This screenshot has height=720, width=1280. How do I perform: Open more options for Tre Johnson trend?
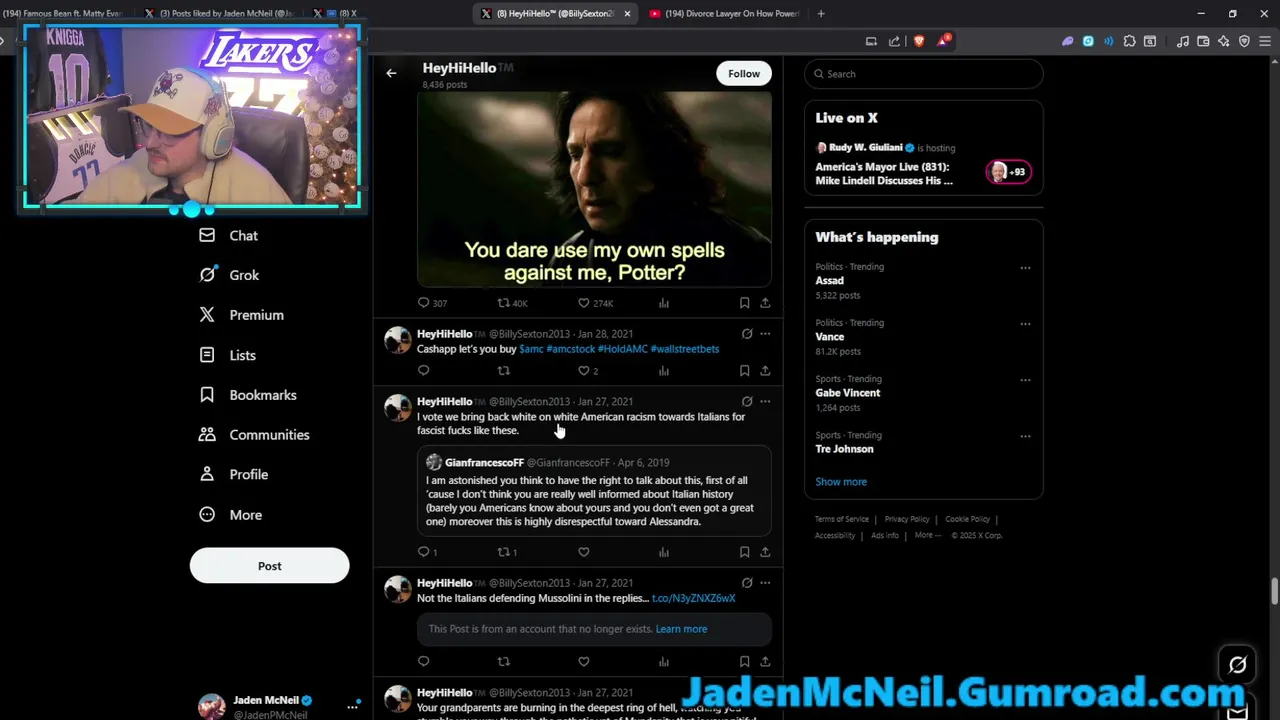coord(1025,436)
